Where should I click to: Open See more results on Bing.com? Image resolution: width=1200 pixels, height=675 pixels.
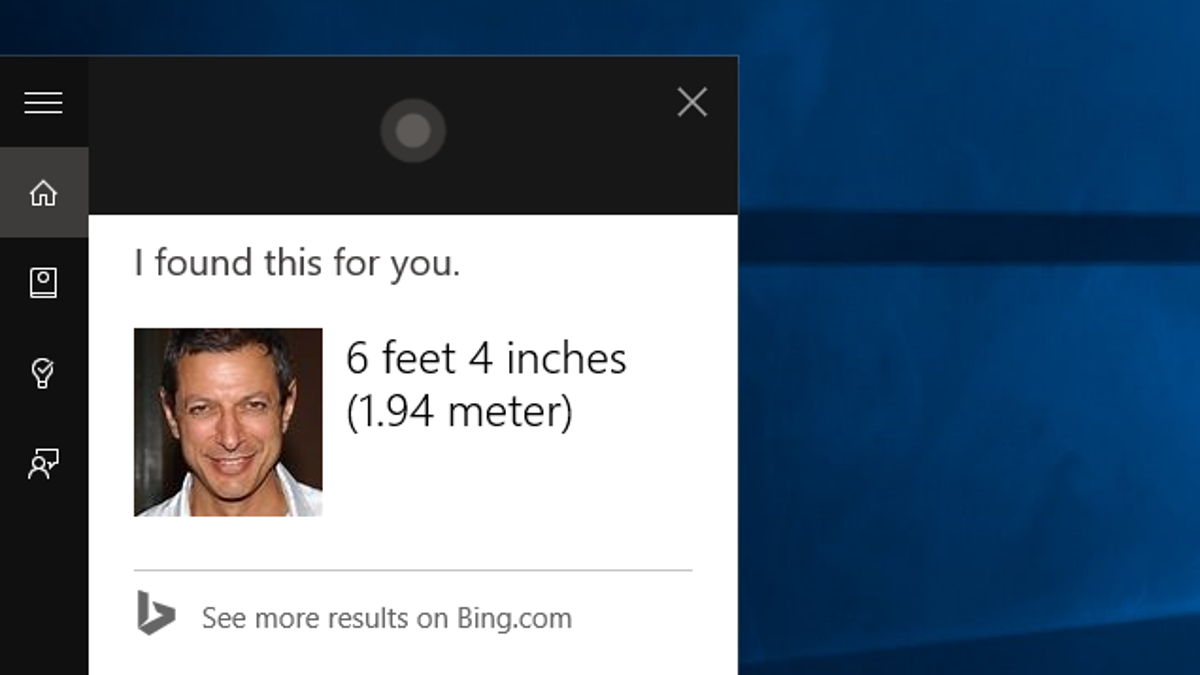(x=387, y=618)
